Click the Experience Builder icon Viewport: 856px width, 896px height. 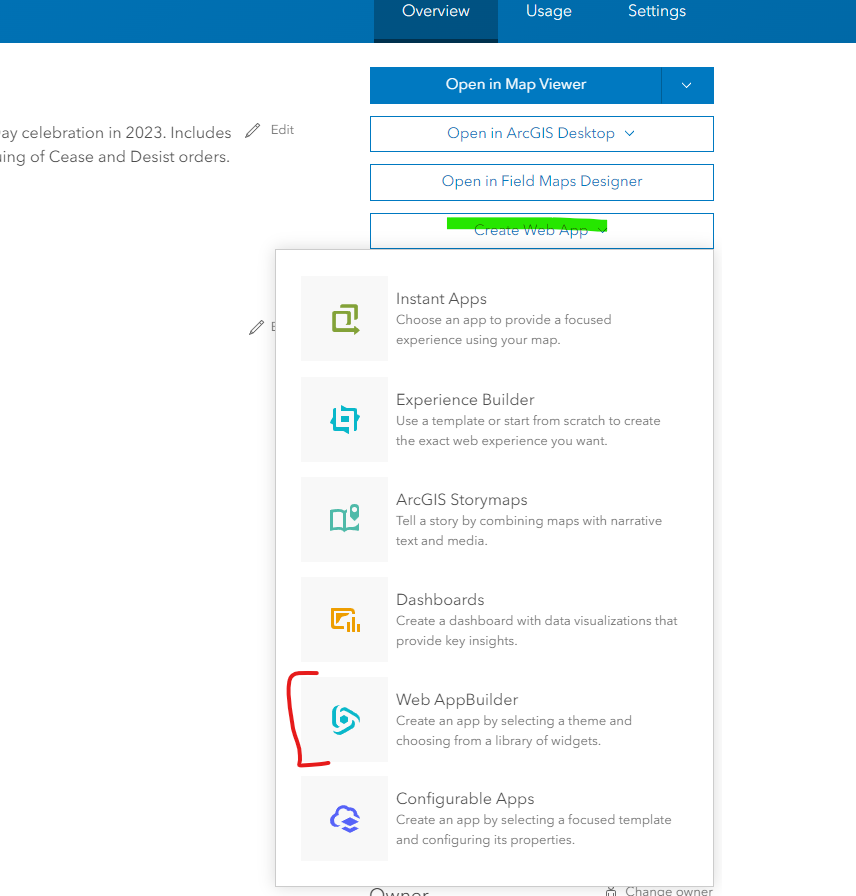coord(344,419)
